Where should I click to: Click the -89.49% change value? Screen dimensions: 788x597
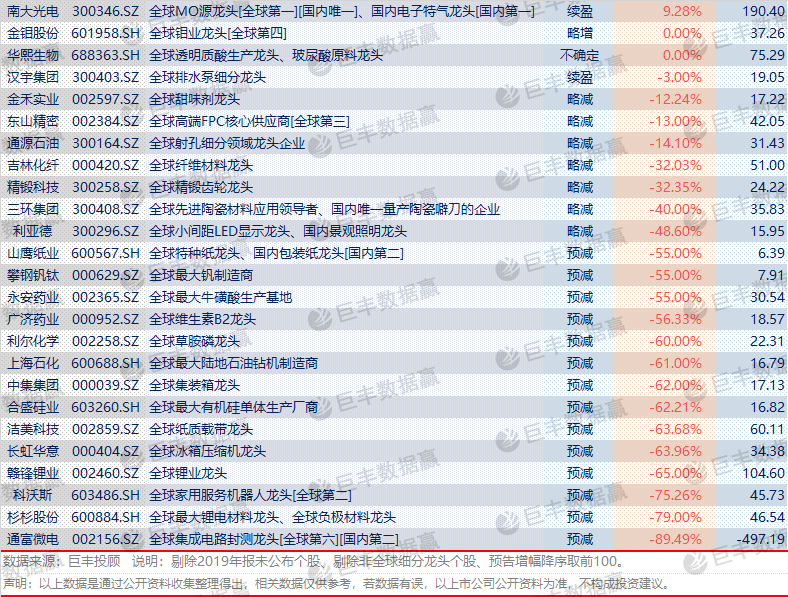click(x=675, y=539)
